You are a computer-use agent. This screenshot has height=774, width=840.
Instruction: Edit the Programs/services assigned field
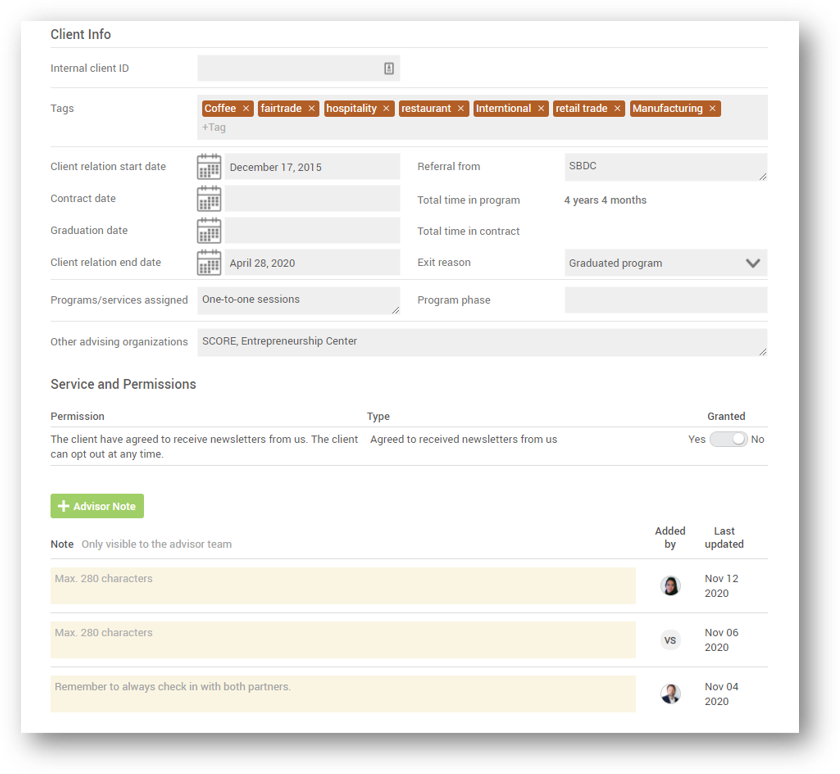click(x=298, y=300)
